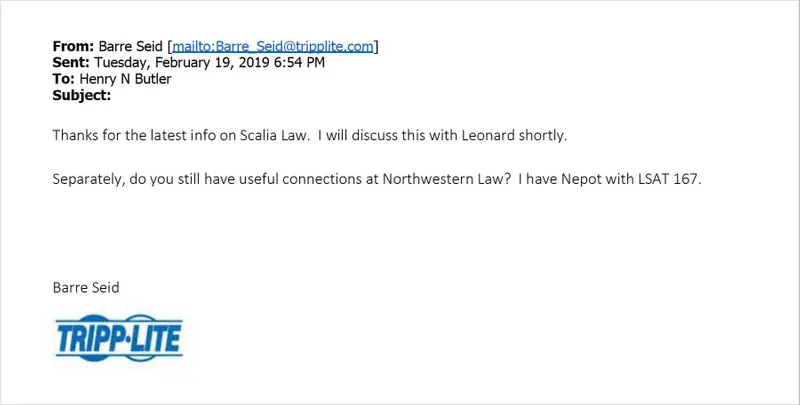Click the Tripp-Lite logo image
The width and height of the screenshot is (800, 405).
tap(119, 338)
